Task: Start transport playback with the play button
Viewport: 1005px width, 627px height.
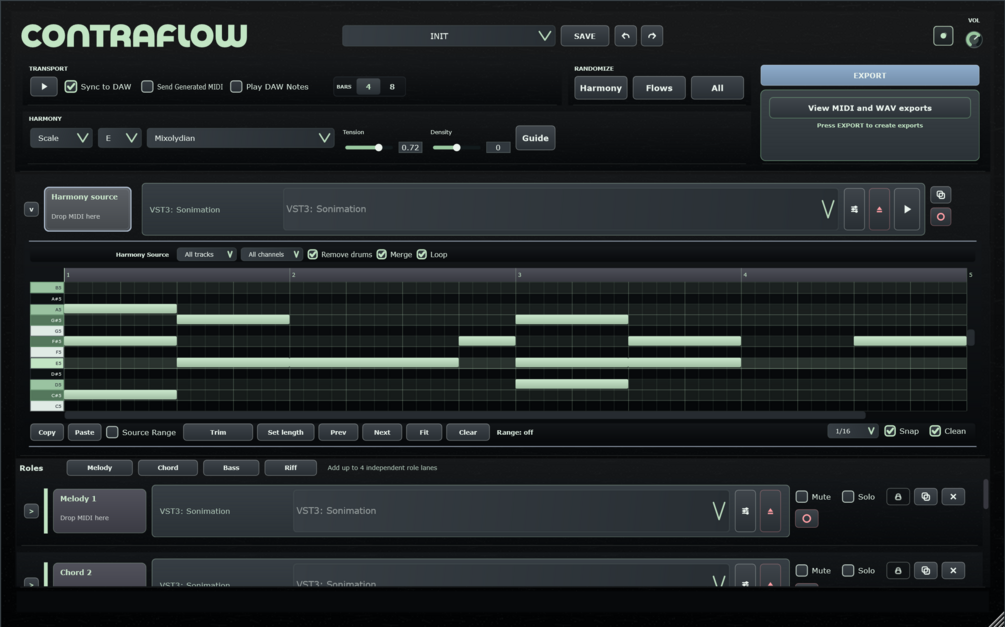Action: (44, 87)
